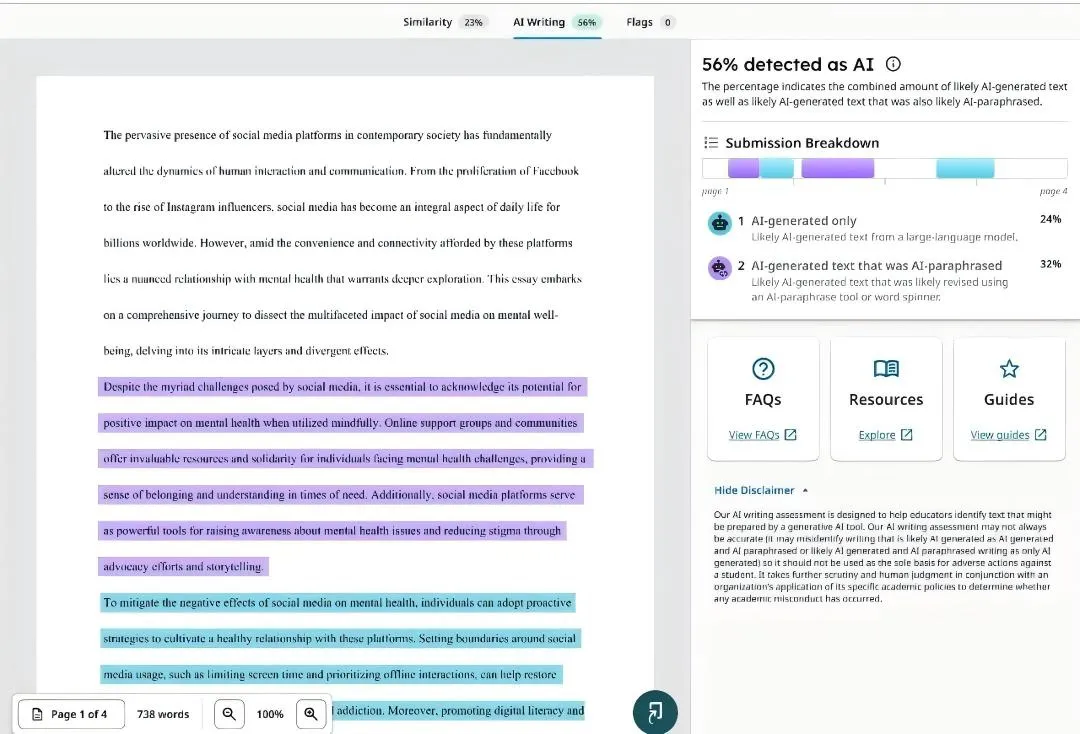
Task: Click the Resources open book icon
Action: (x=886, y=369)
